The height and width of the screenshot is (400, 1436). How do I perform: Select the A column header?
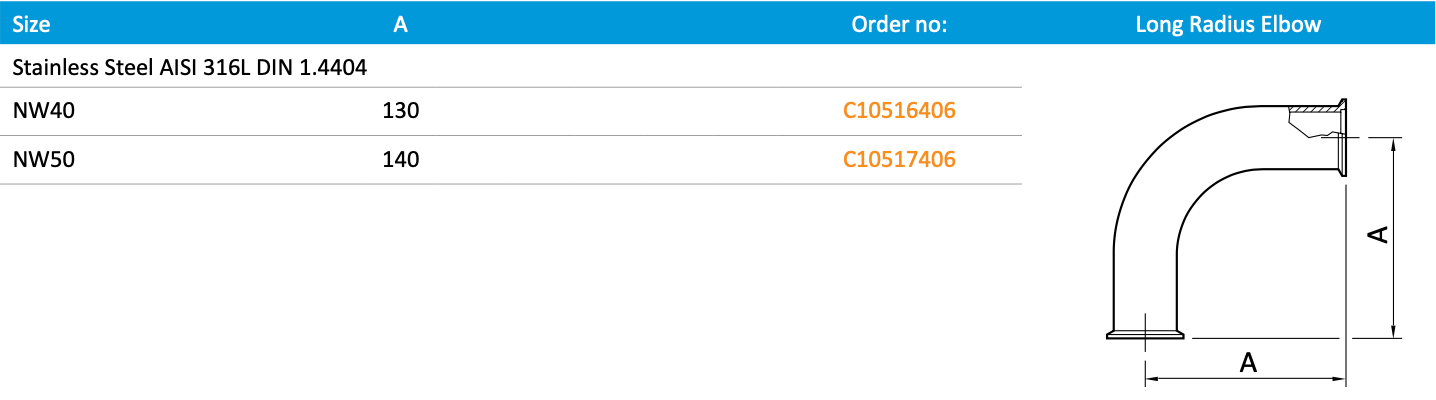[400, 25]
